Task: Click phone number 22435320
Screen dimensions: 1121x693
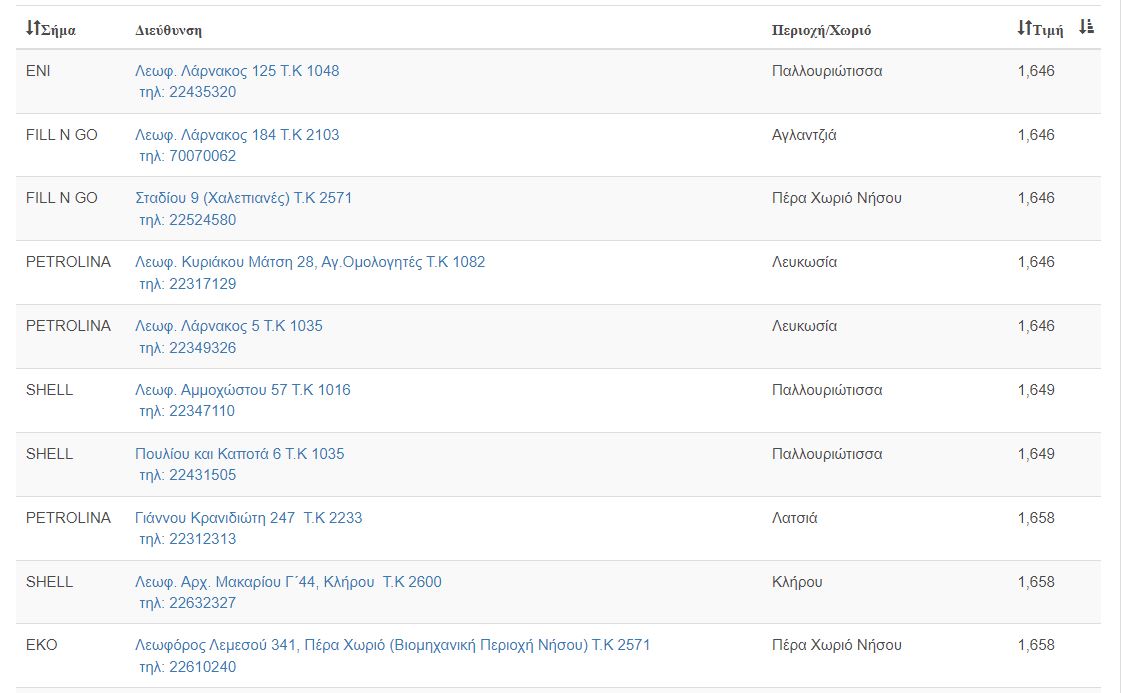Action: tap(188, 92)
